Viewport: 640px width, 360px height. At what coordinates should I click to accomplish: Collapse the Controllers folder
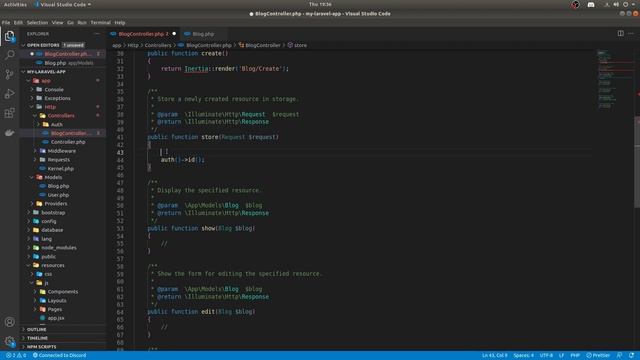pos(61,116)
